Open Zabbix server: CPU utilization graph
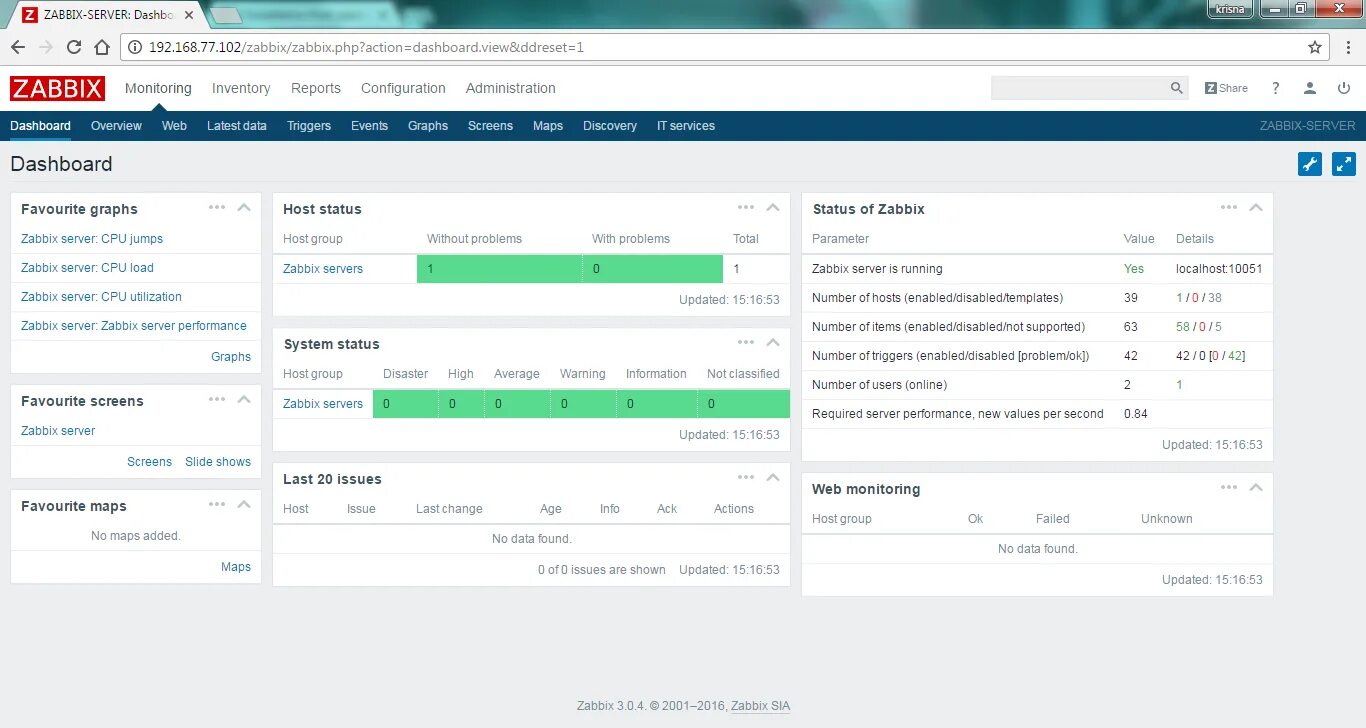The height and width of the screenshot is (728, 1366). [x=101, y=297]
